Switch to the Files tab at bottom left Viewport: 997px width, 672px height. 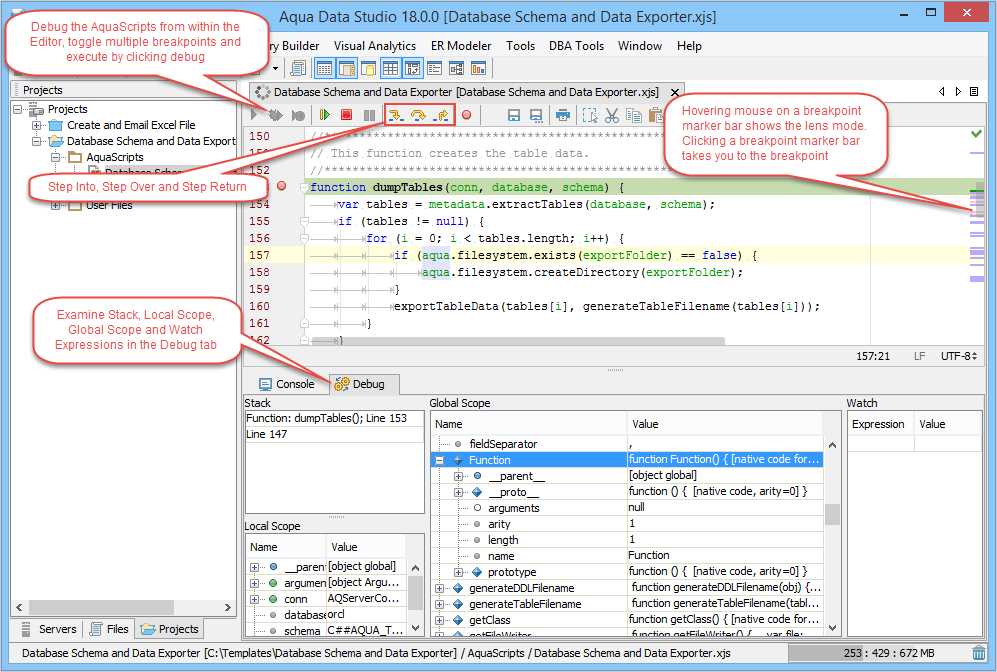109,629
